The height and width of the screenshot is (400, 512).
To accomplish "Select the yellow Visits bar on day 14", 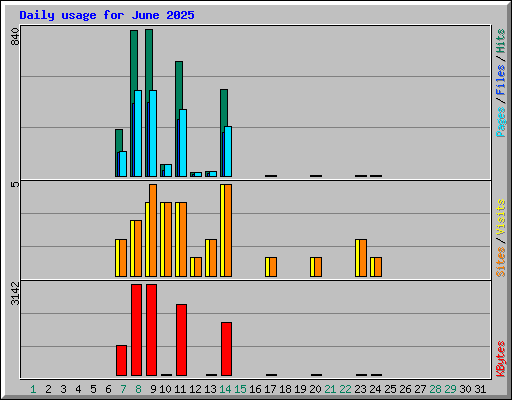I will [222, 230].
